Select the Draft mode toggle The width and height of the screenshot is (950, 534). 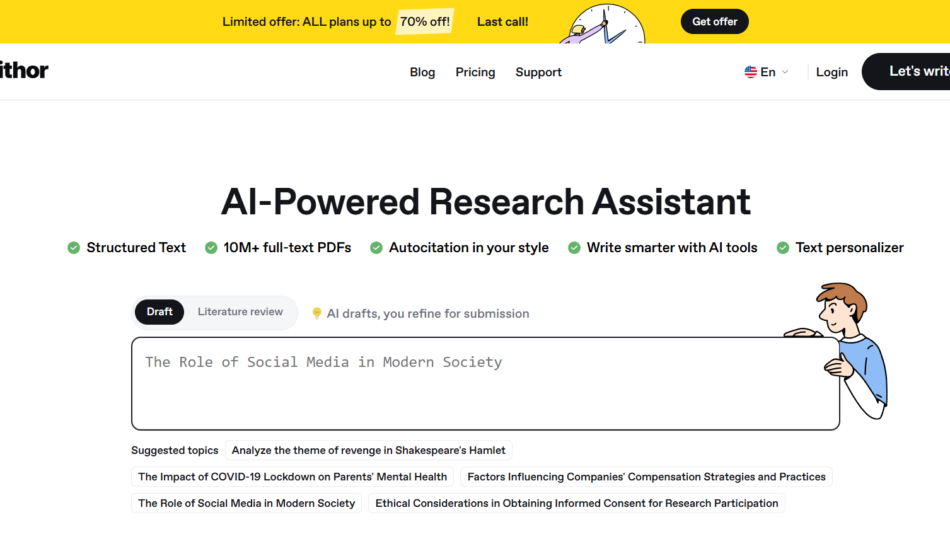pos(159,312)
